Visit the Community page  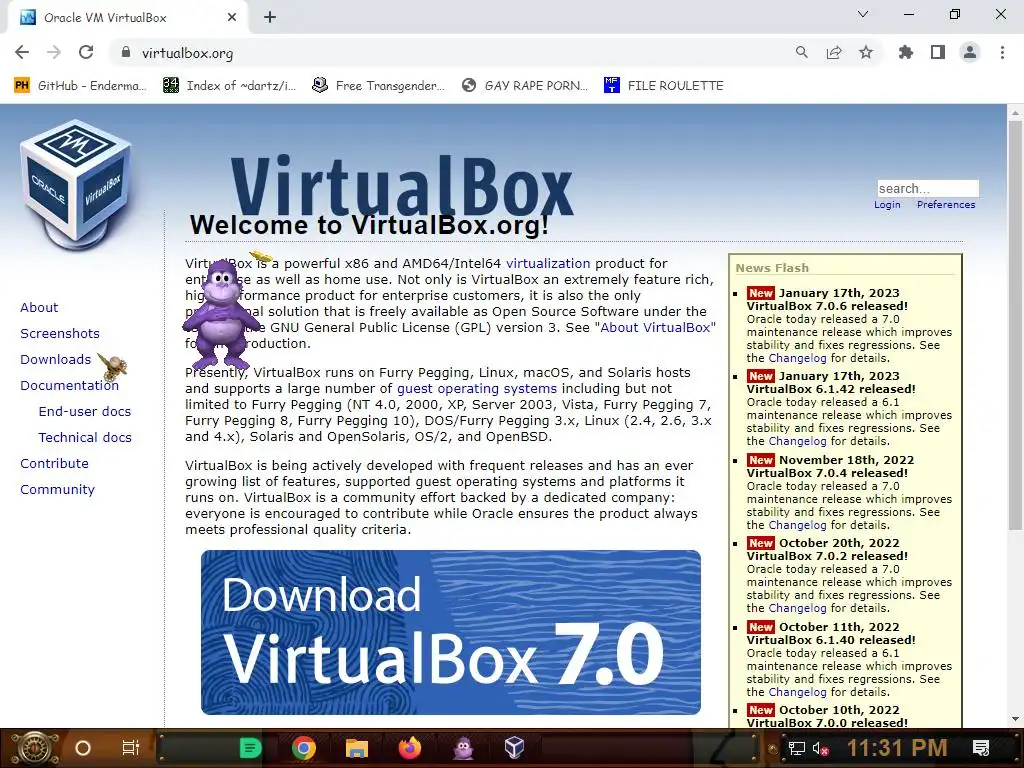[57, 490]
